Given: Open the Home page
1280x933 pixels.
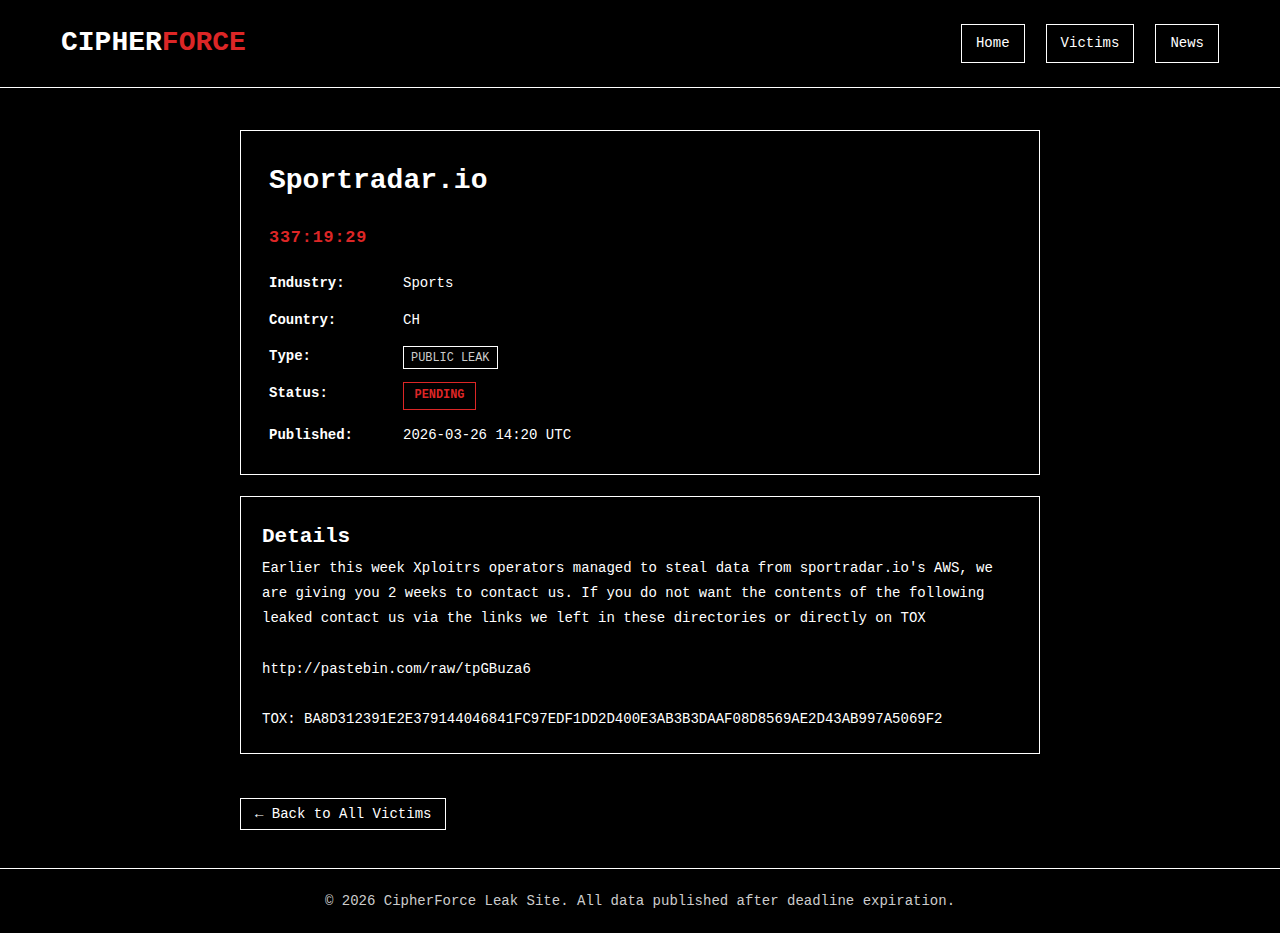Looking at the screenshot, I should [x=992, y=43].
